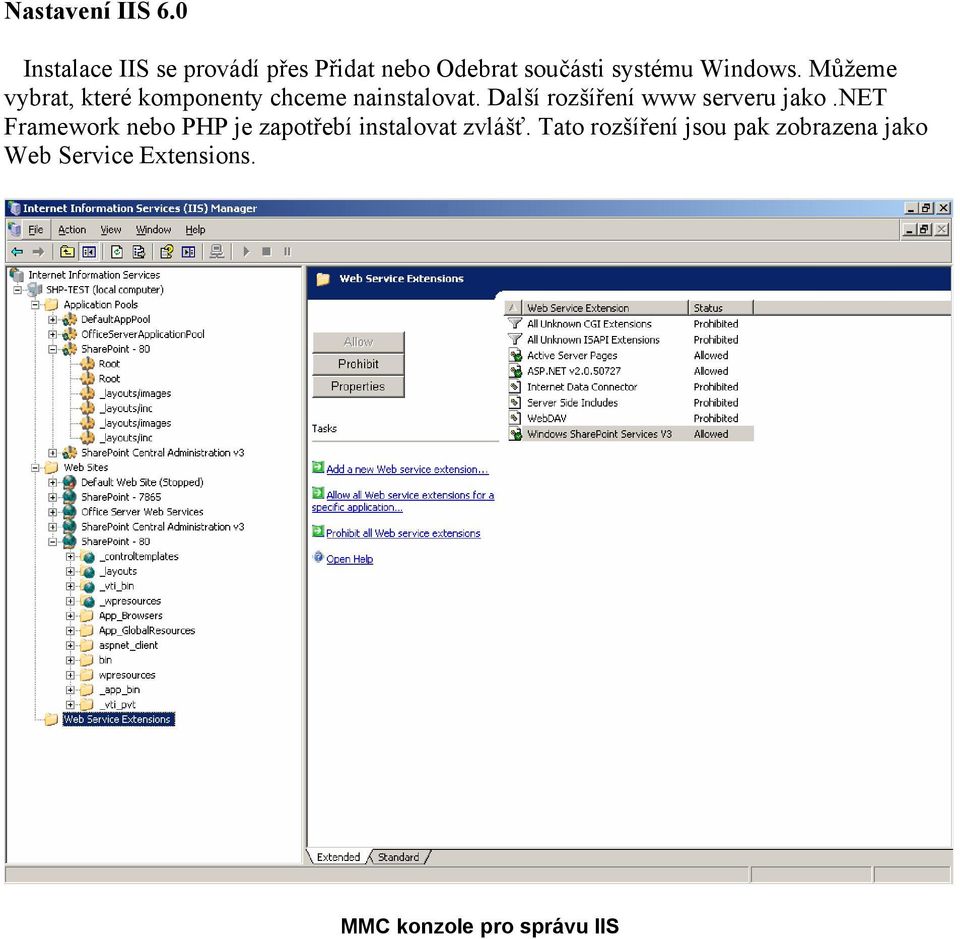Click the Office Server Web Services globe icon

pos(70,512)
